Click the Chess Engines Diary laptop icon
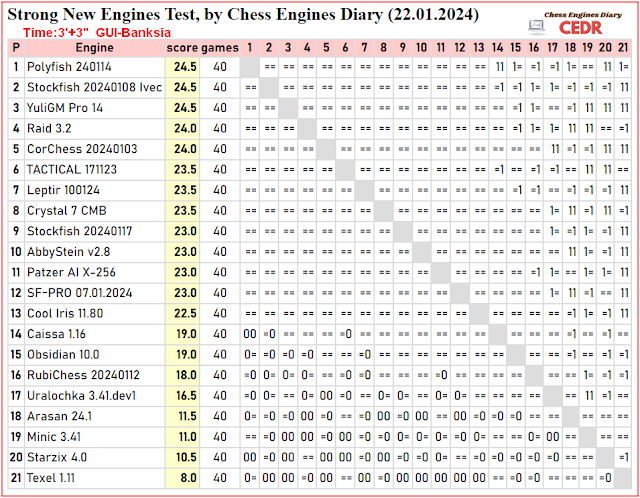 point(536,27)
